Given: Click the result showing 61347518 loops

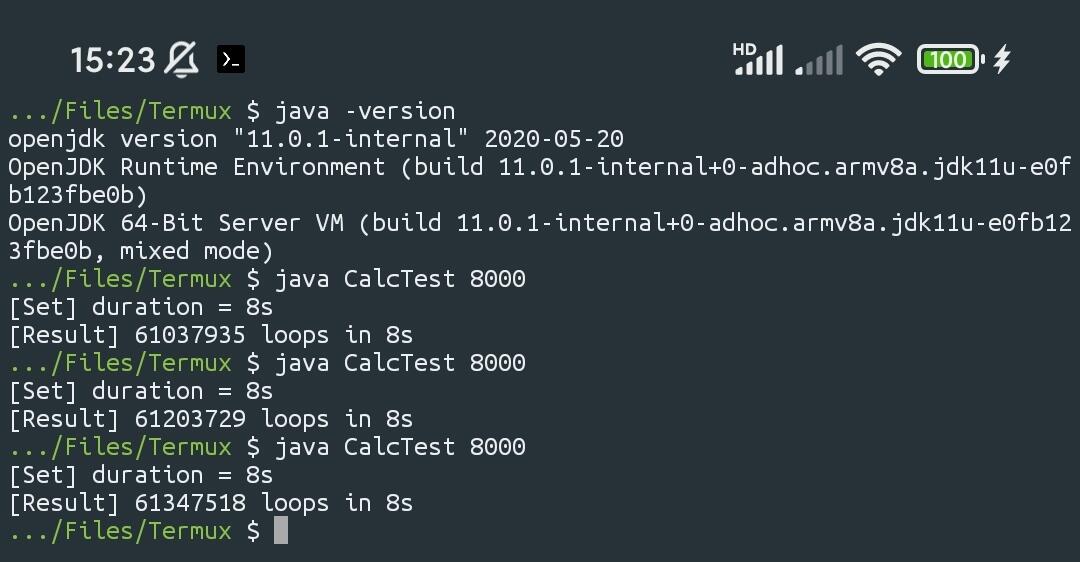Looking at the screenshot, I should click(210, 503).
